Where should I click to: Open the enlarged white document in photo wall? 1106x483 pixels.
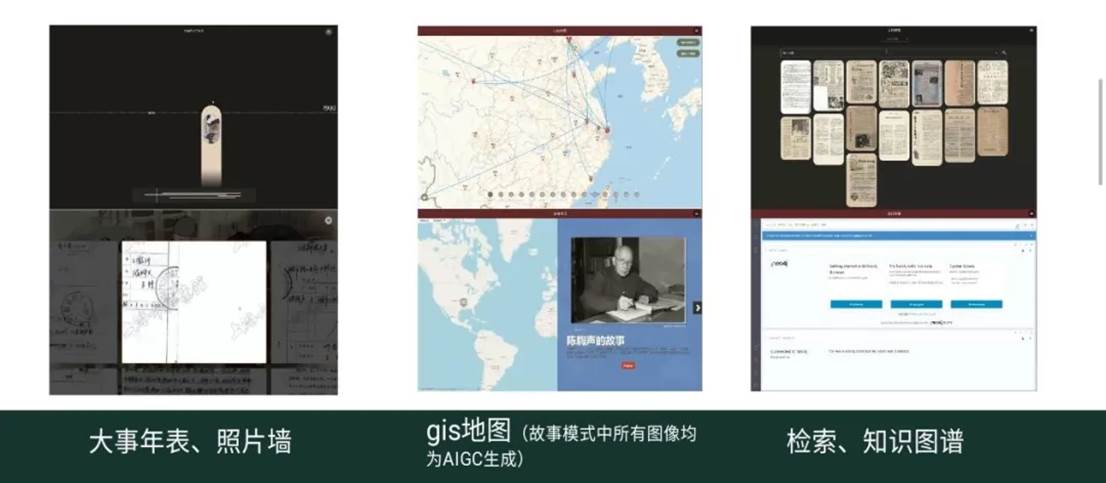point(194,302)
